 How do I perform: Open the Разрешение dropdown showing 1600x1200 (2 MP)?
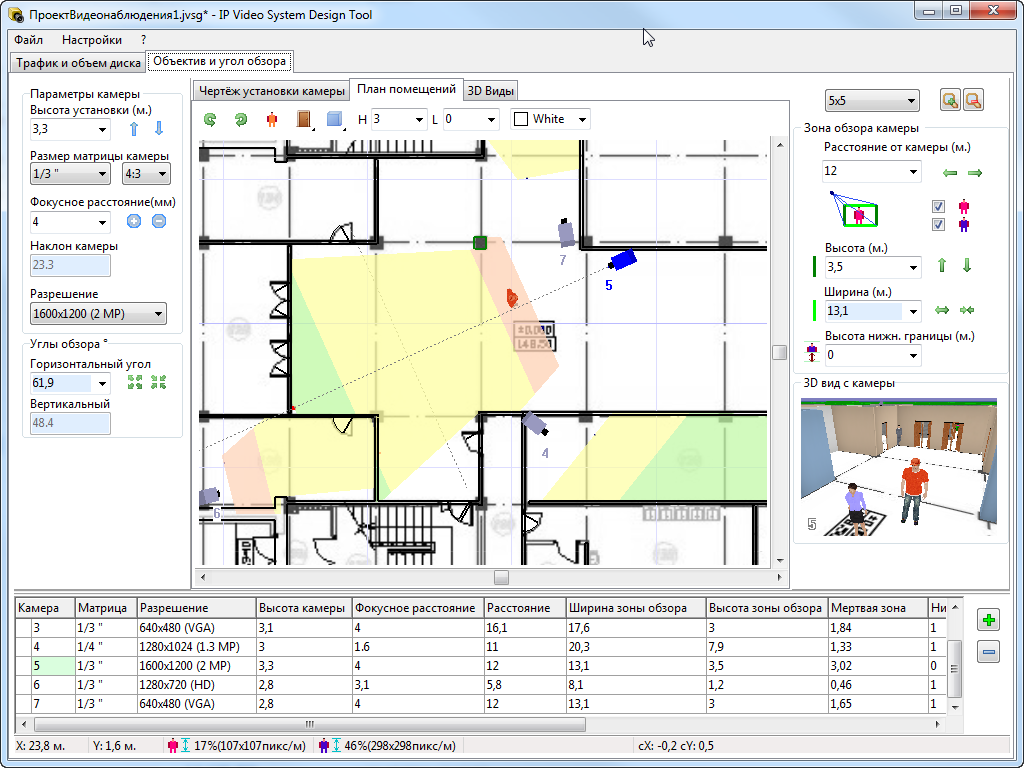pos(98,314)
